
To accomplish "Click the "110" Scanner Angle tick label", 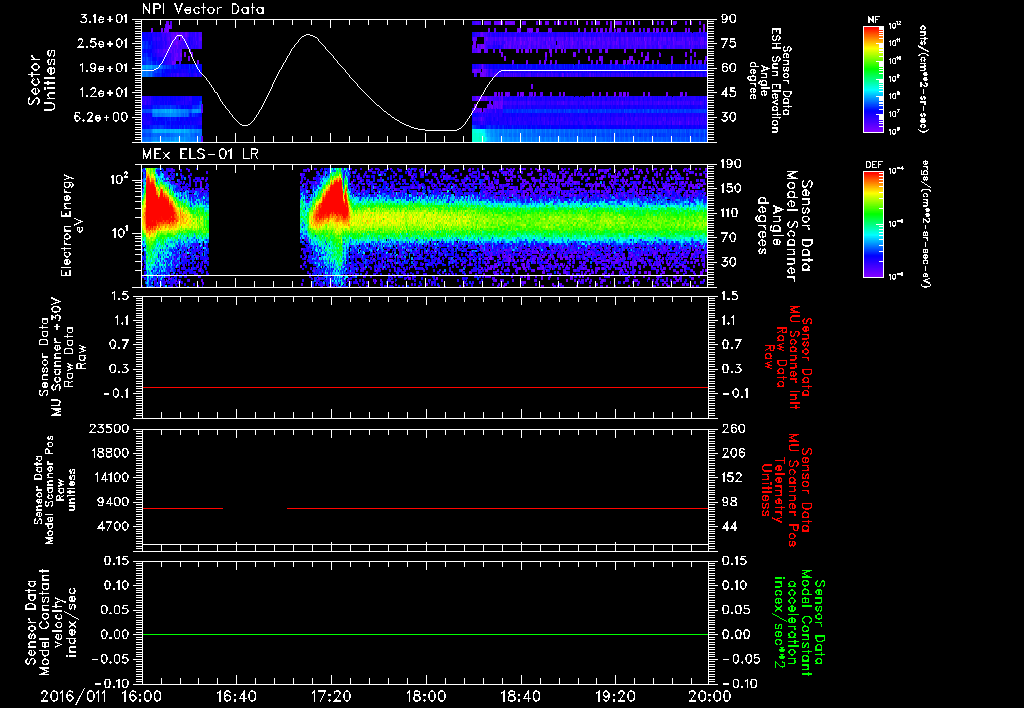I will [731, 213].
